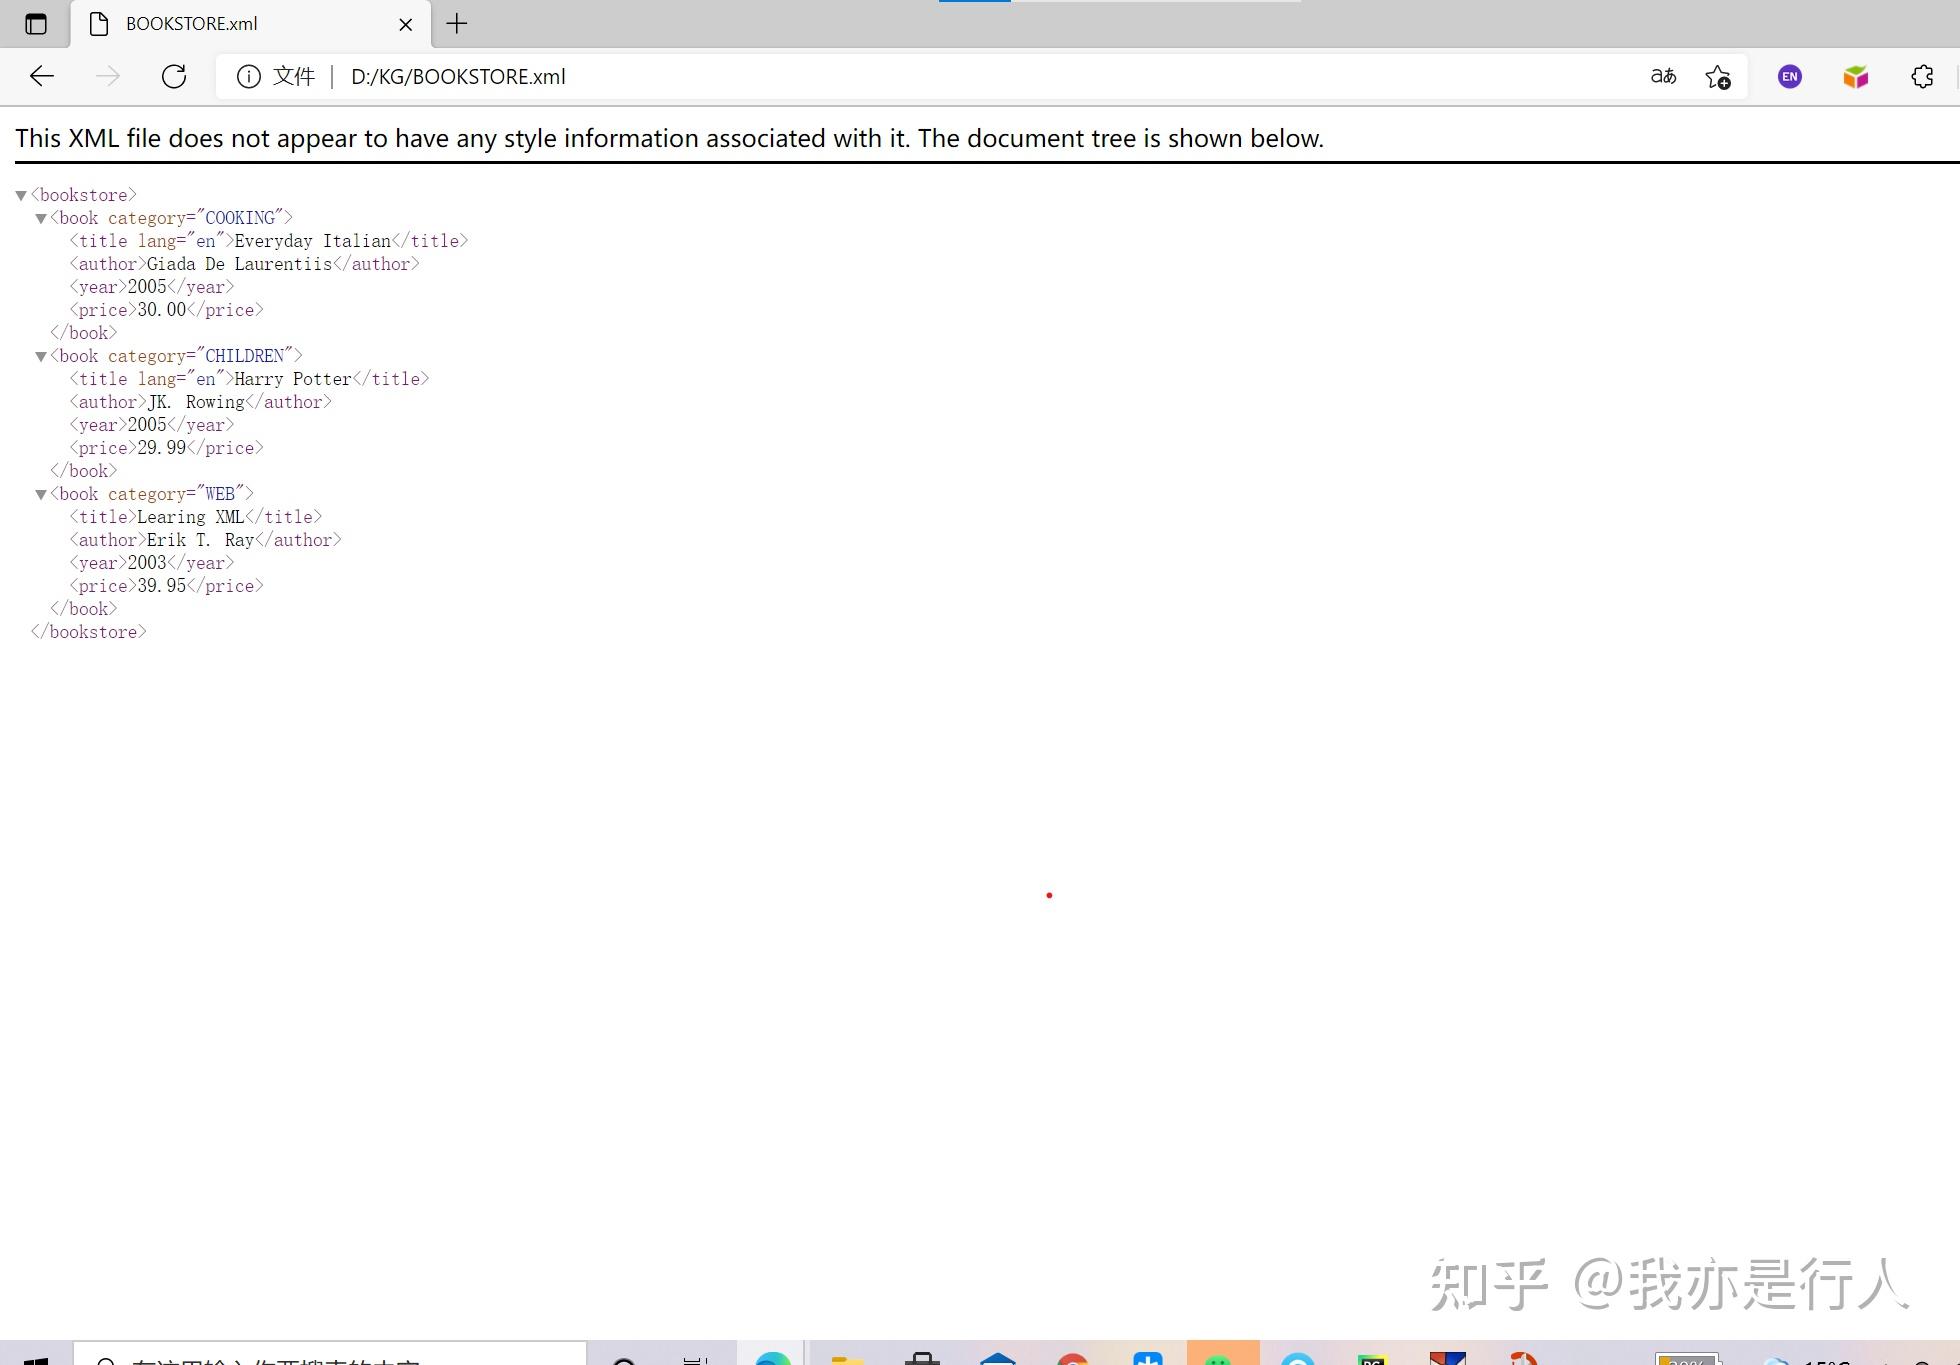The height and width of the screenshot is (1365, 1960).
Task: Click the browser back arrow
Action: (x=42, y=76)
